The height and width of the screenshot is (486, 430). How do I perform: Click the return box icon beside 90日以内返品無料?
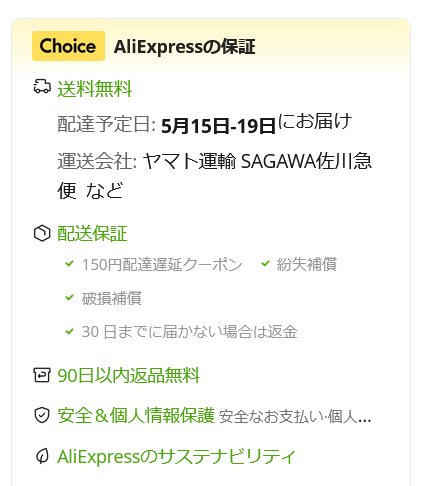42,375
